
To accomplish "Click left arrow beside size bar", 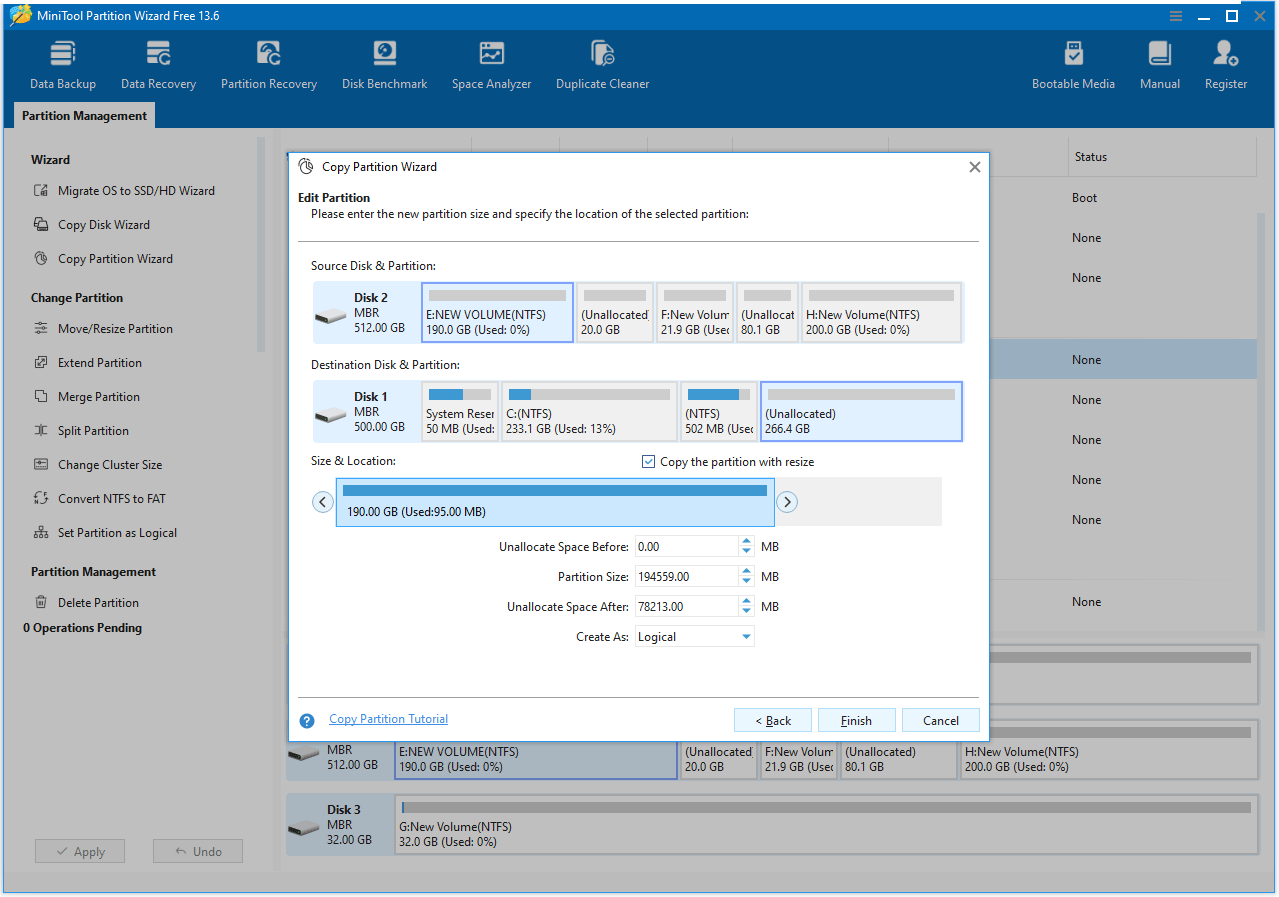I will (x=323, y=502).
